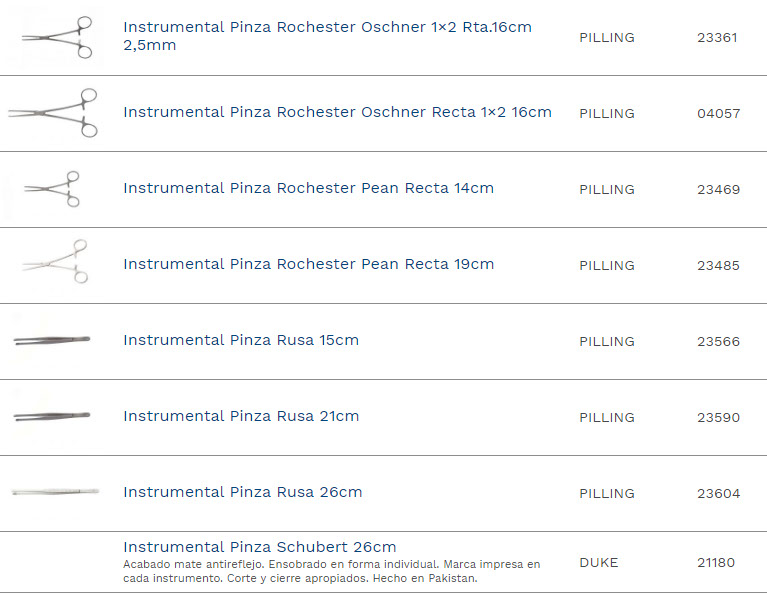Screen dimensions: 767x595
Task: Click product code 04057
Action: click(718, 114)
